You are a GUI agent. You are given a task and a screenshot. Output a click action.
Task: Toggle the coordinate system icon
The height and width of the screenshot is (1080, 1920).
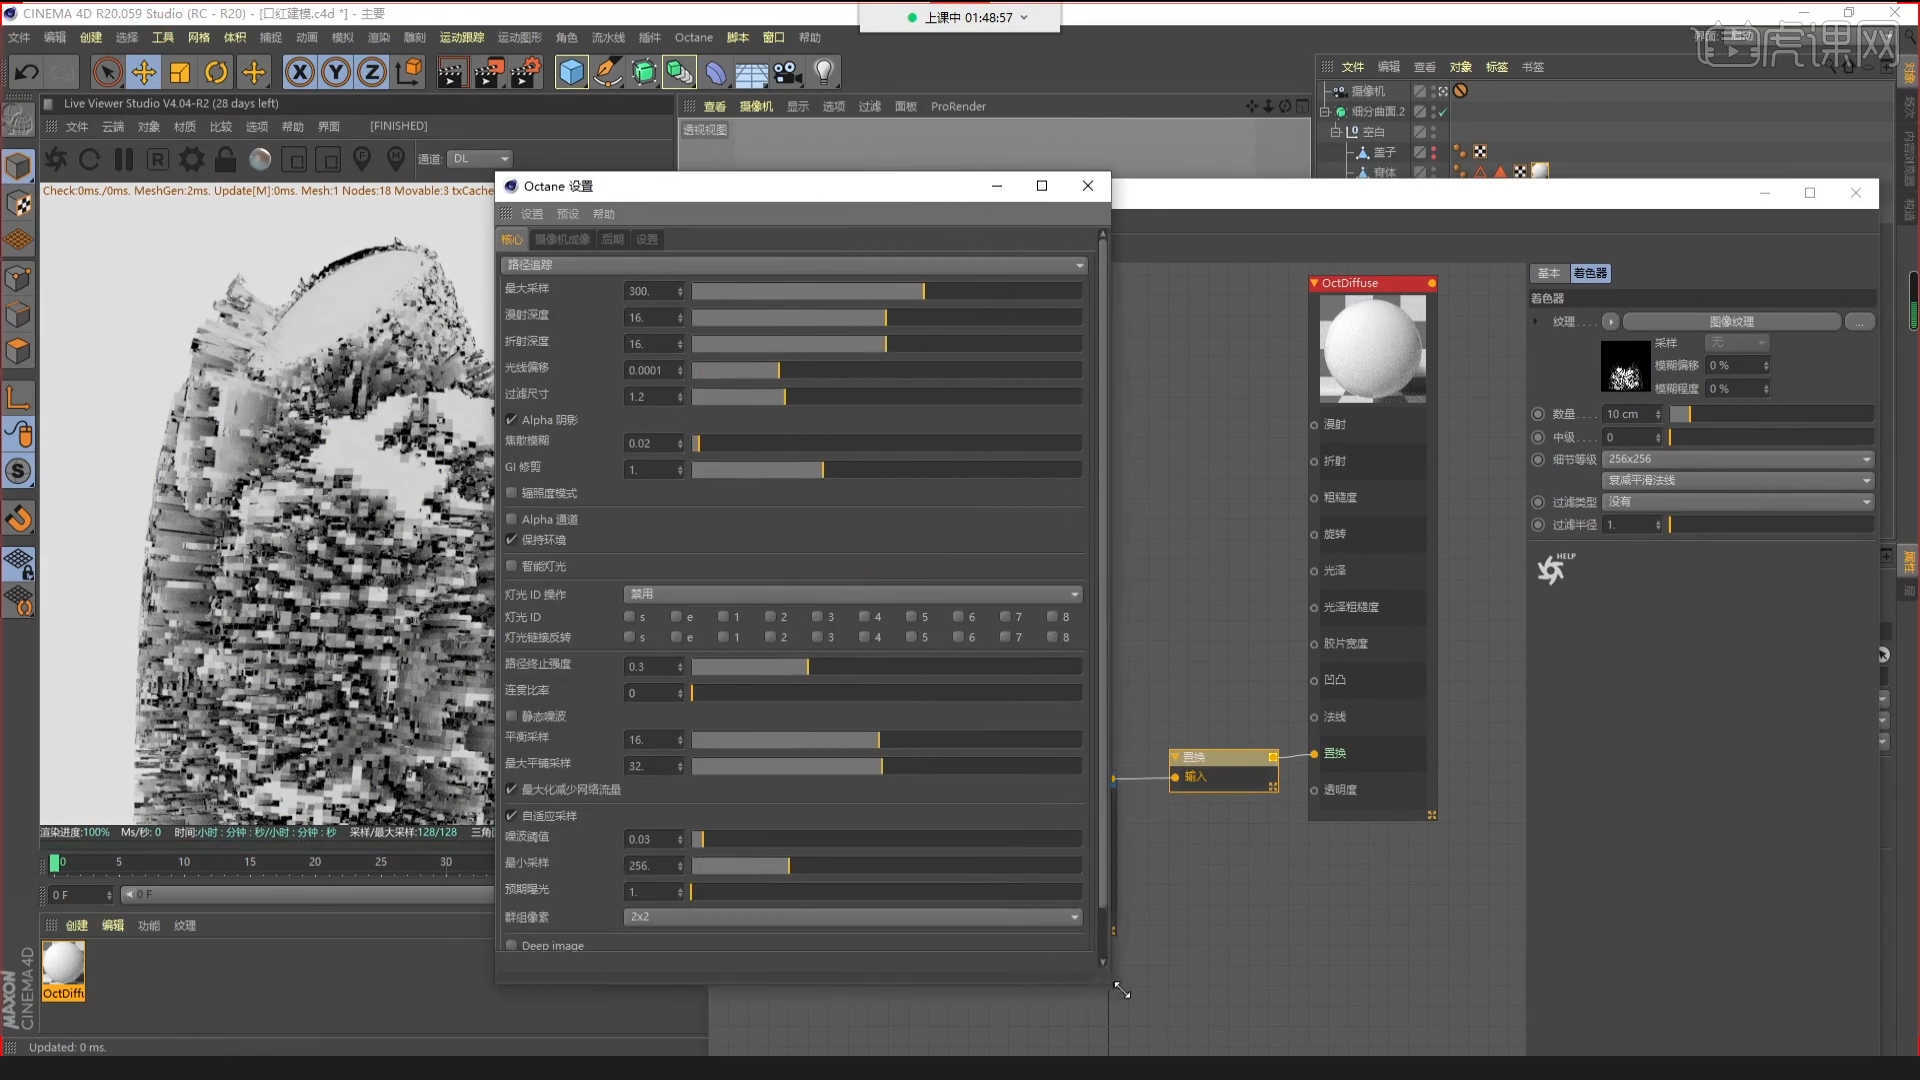tap(409, 72)
